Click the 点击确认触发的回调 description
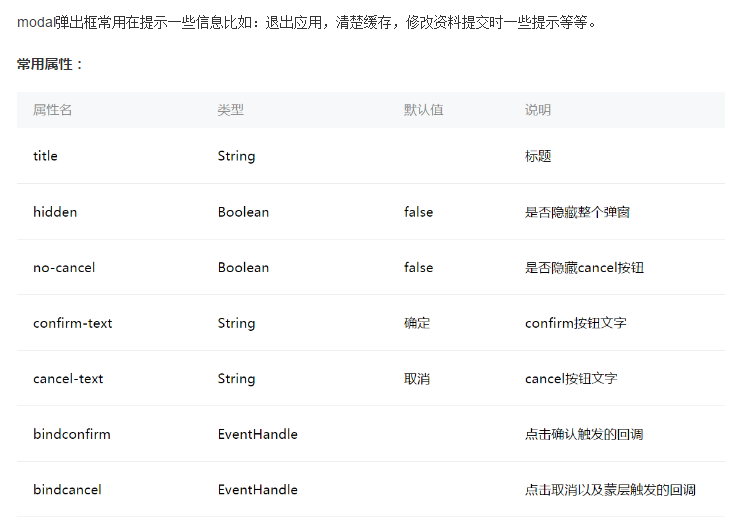The height and width of the screenshot is (522, 741). point(584,434)
